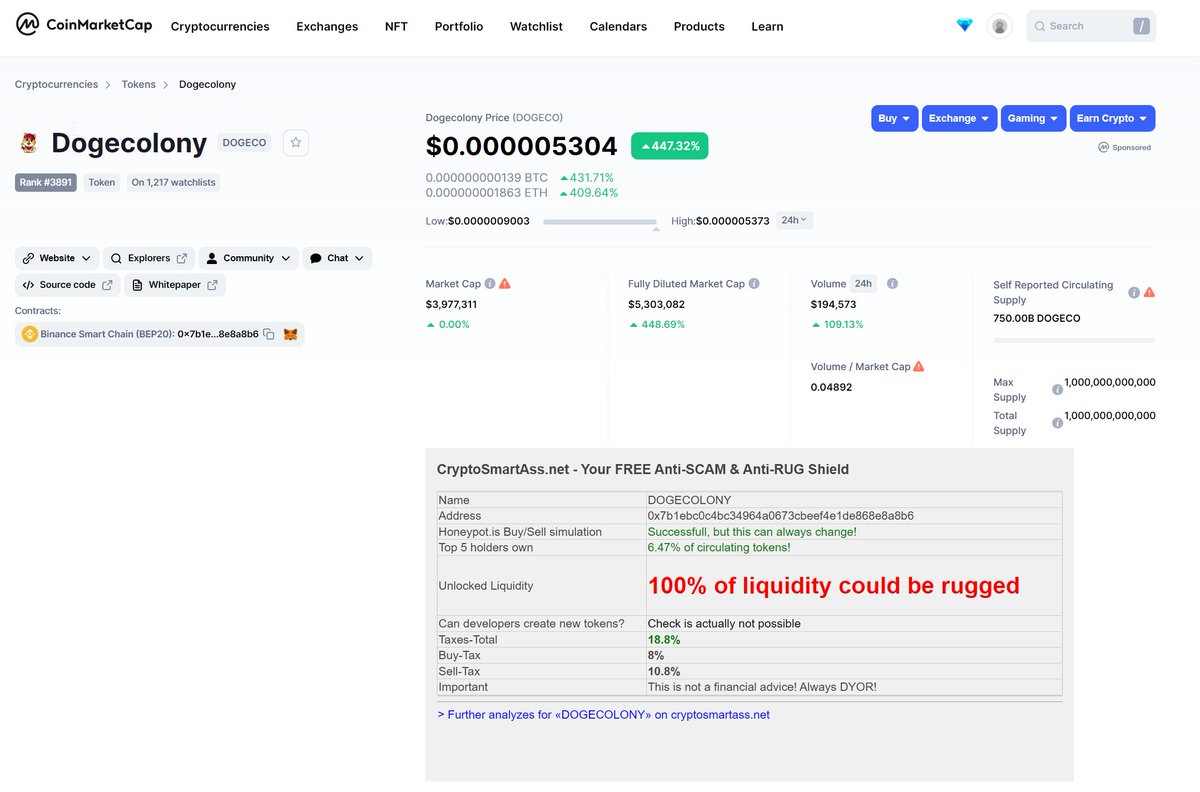
Task: Open NFT menu
Action: [x=396, y=26]
